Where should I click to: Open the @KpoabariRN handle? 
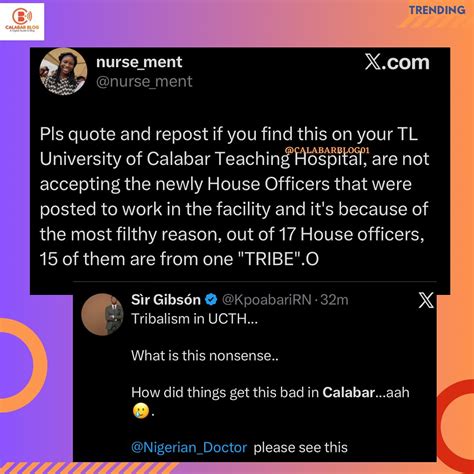(x=267, y=300)
